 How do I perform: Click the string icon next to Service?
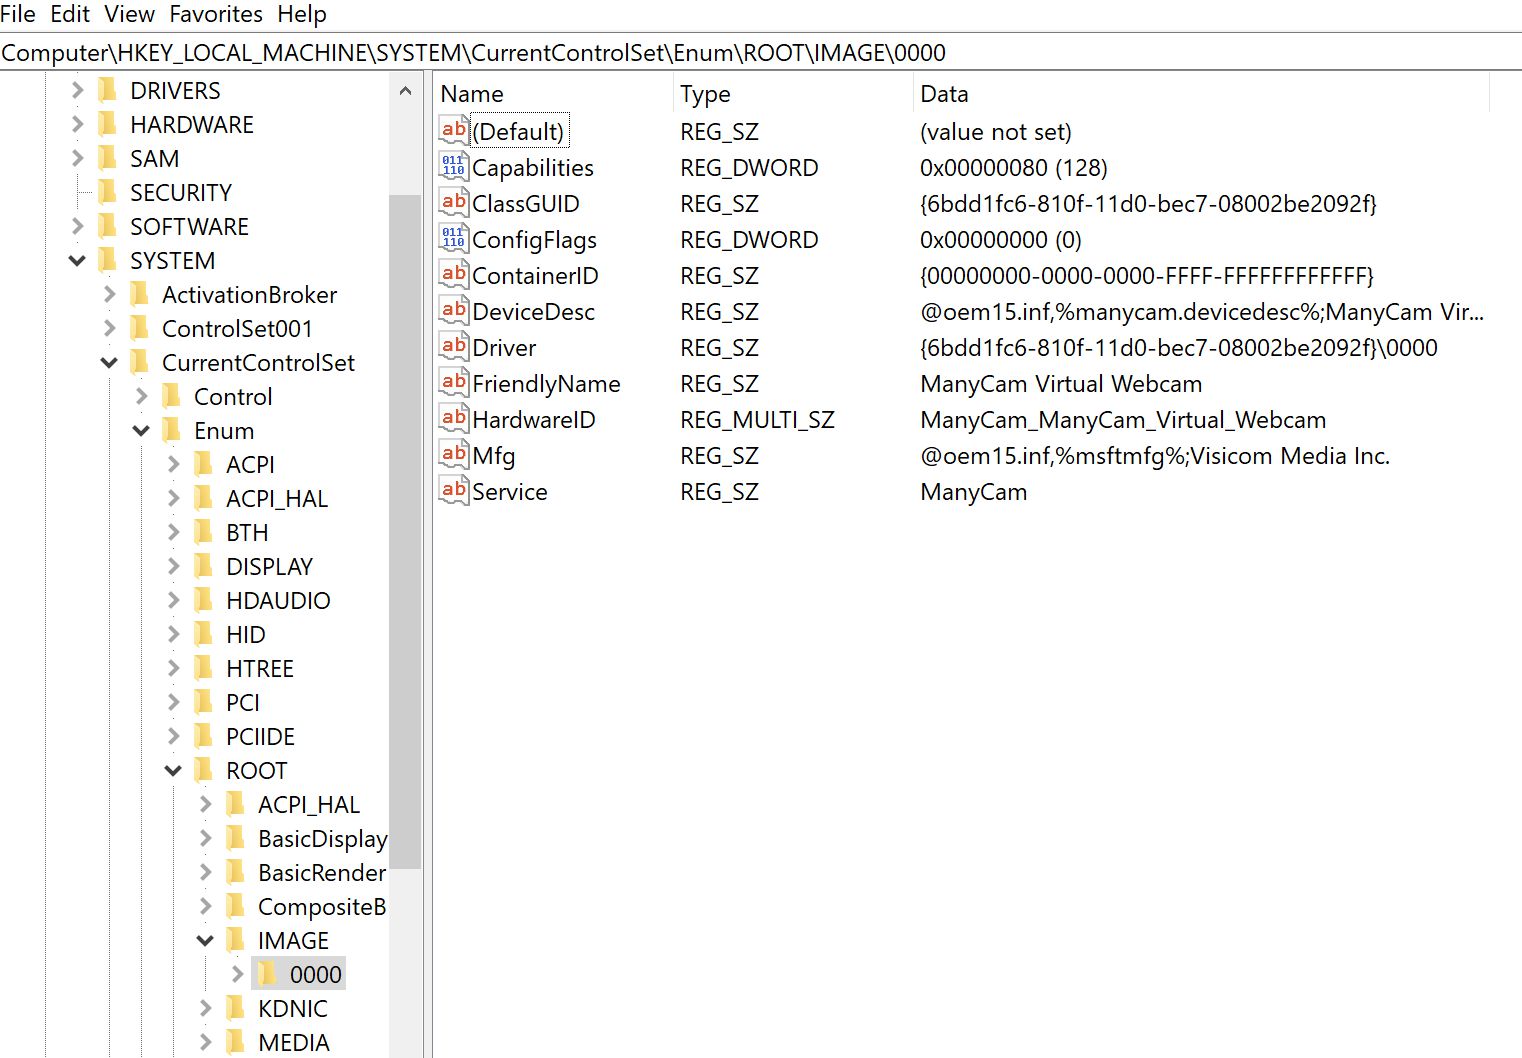(x=453, y=490)
